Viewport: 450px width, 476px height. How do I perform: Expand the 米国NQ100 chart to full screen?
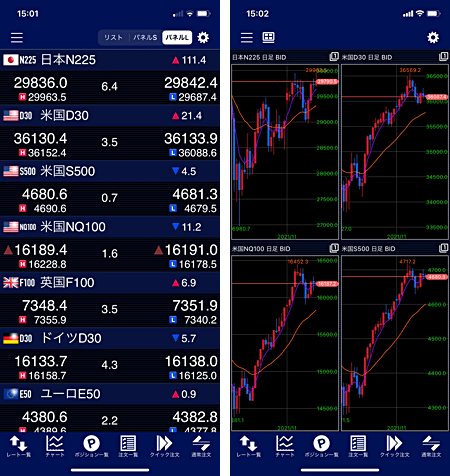pos(334,248)
